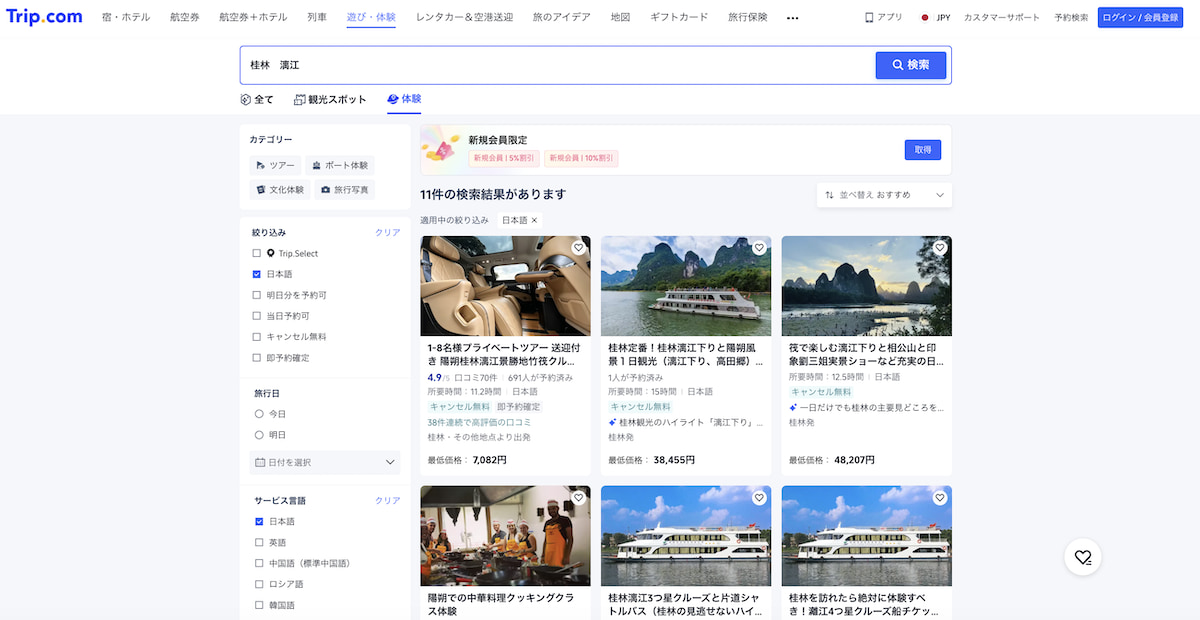The image size is (1200, 620).
Task: Select the 旅行写真 category chip
Action: [x=344, y=189]
